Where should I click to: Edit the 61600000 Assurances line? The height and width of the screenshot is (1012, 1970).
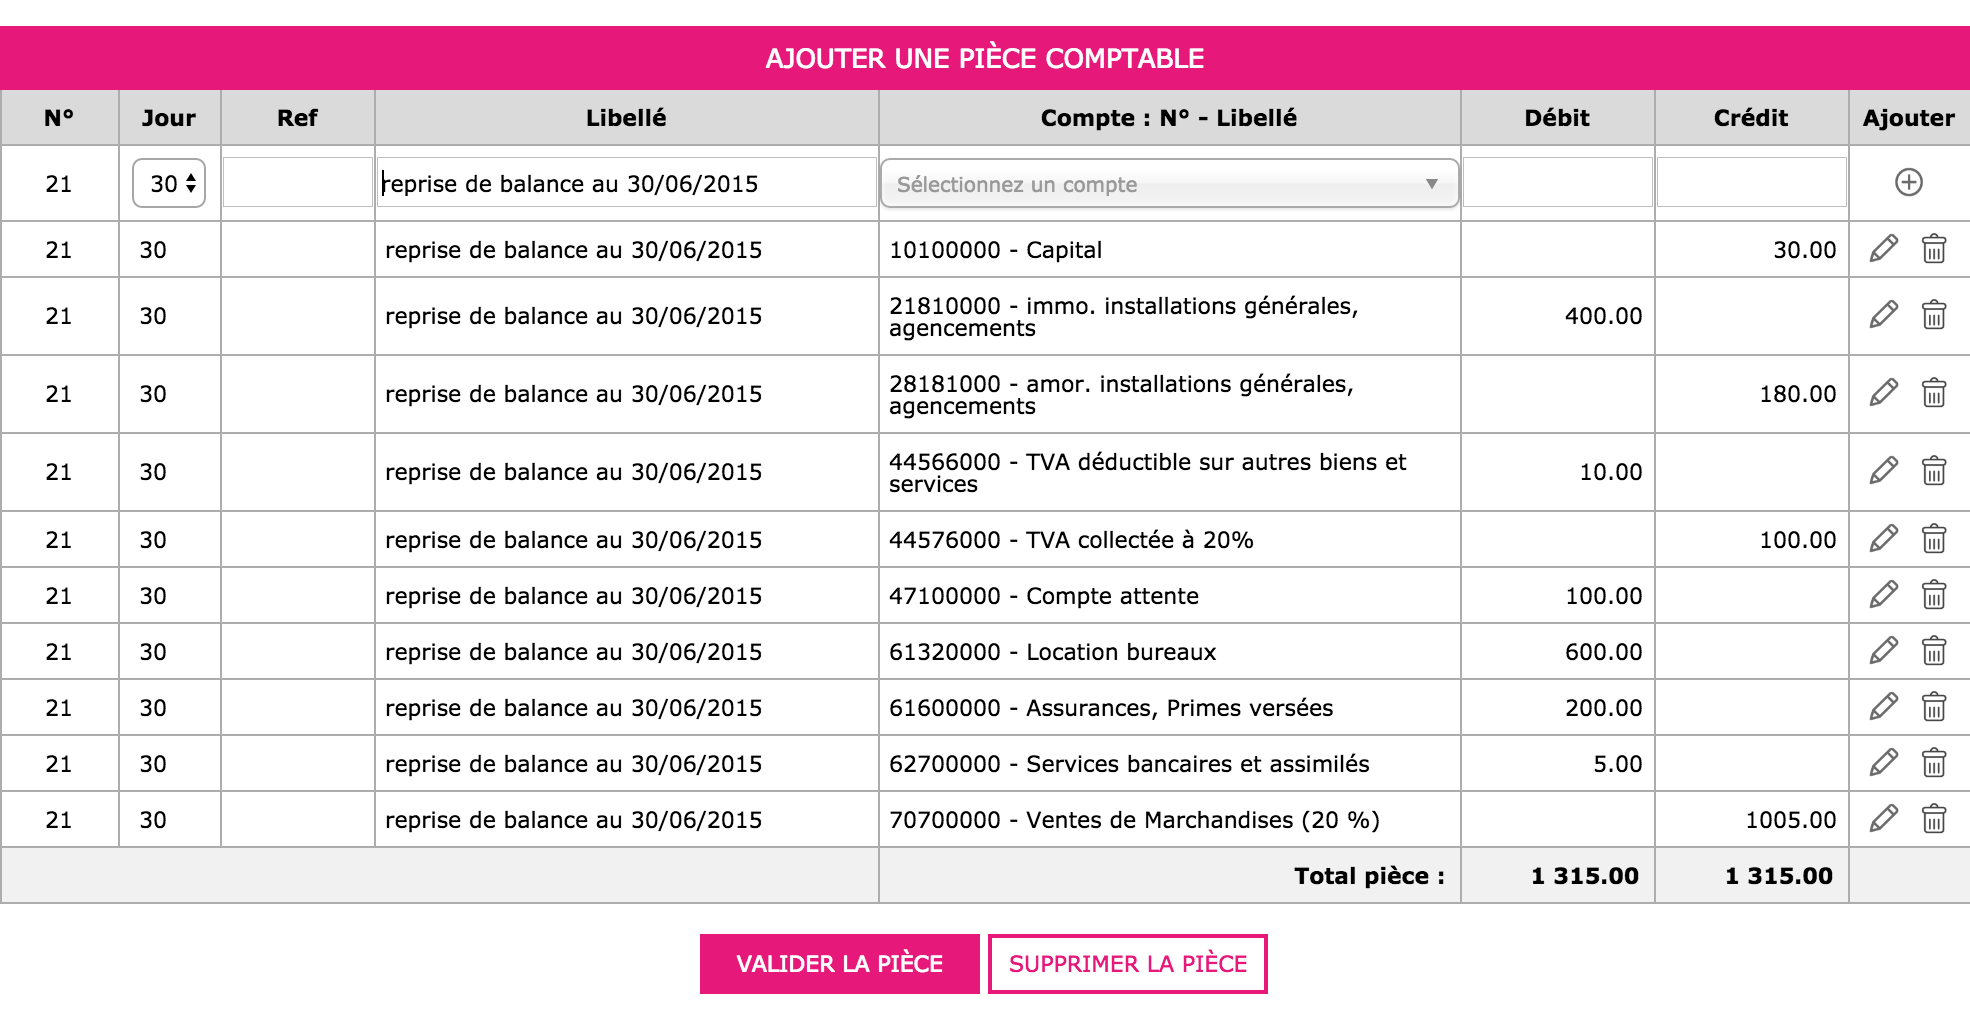pos(1884,706)
